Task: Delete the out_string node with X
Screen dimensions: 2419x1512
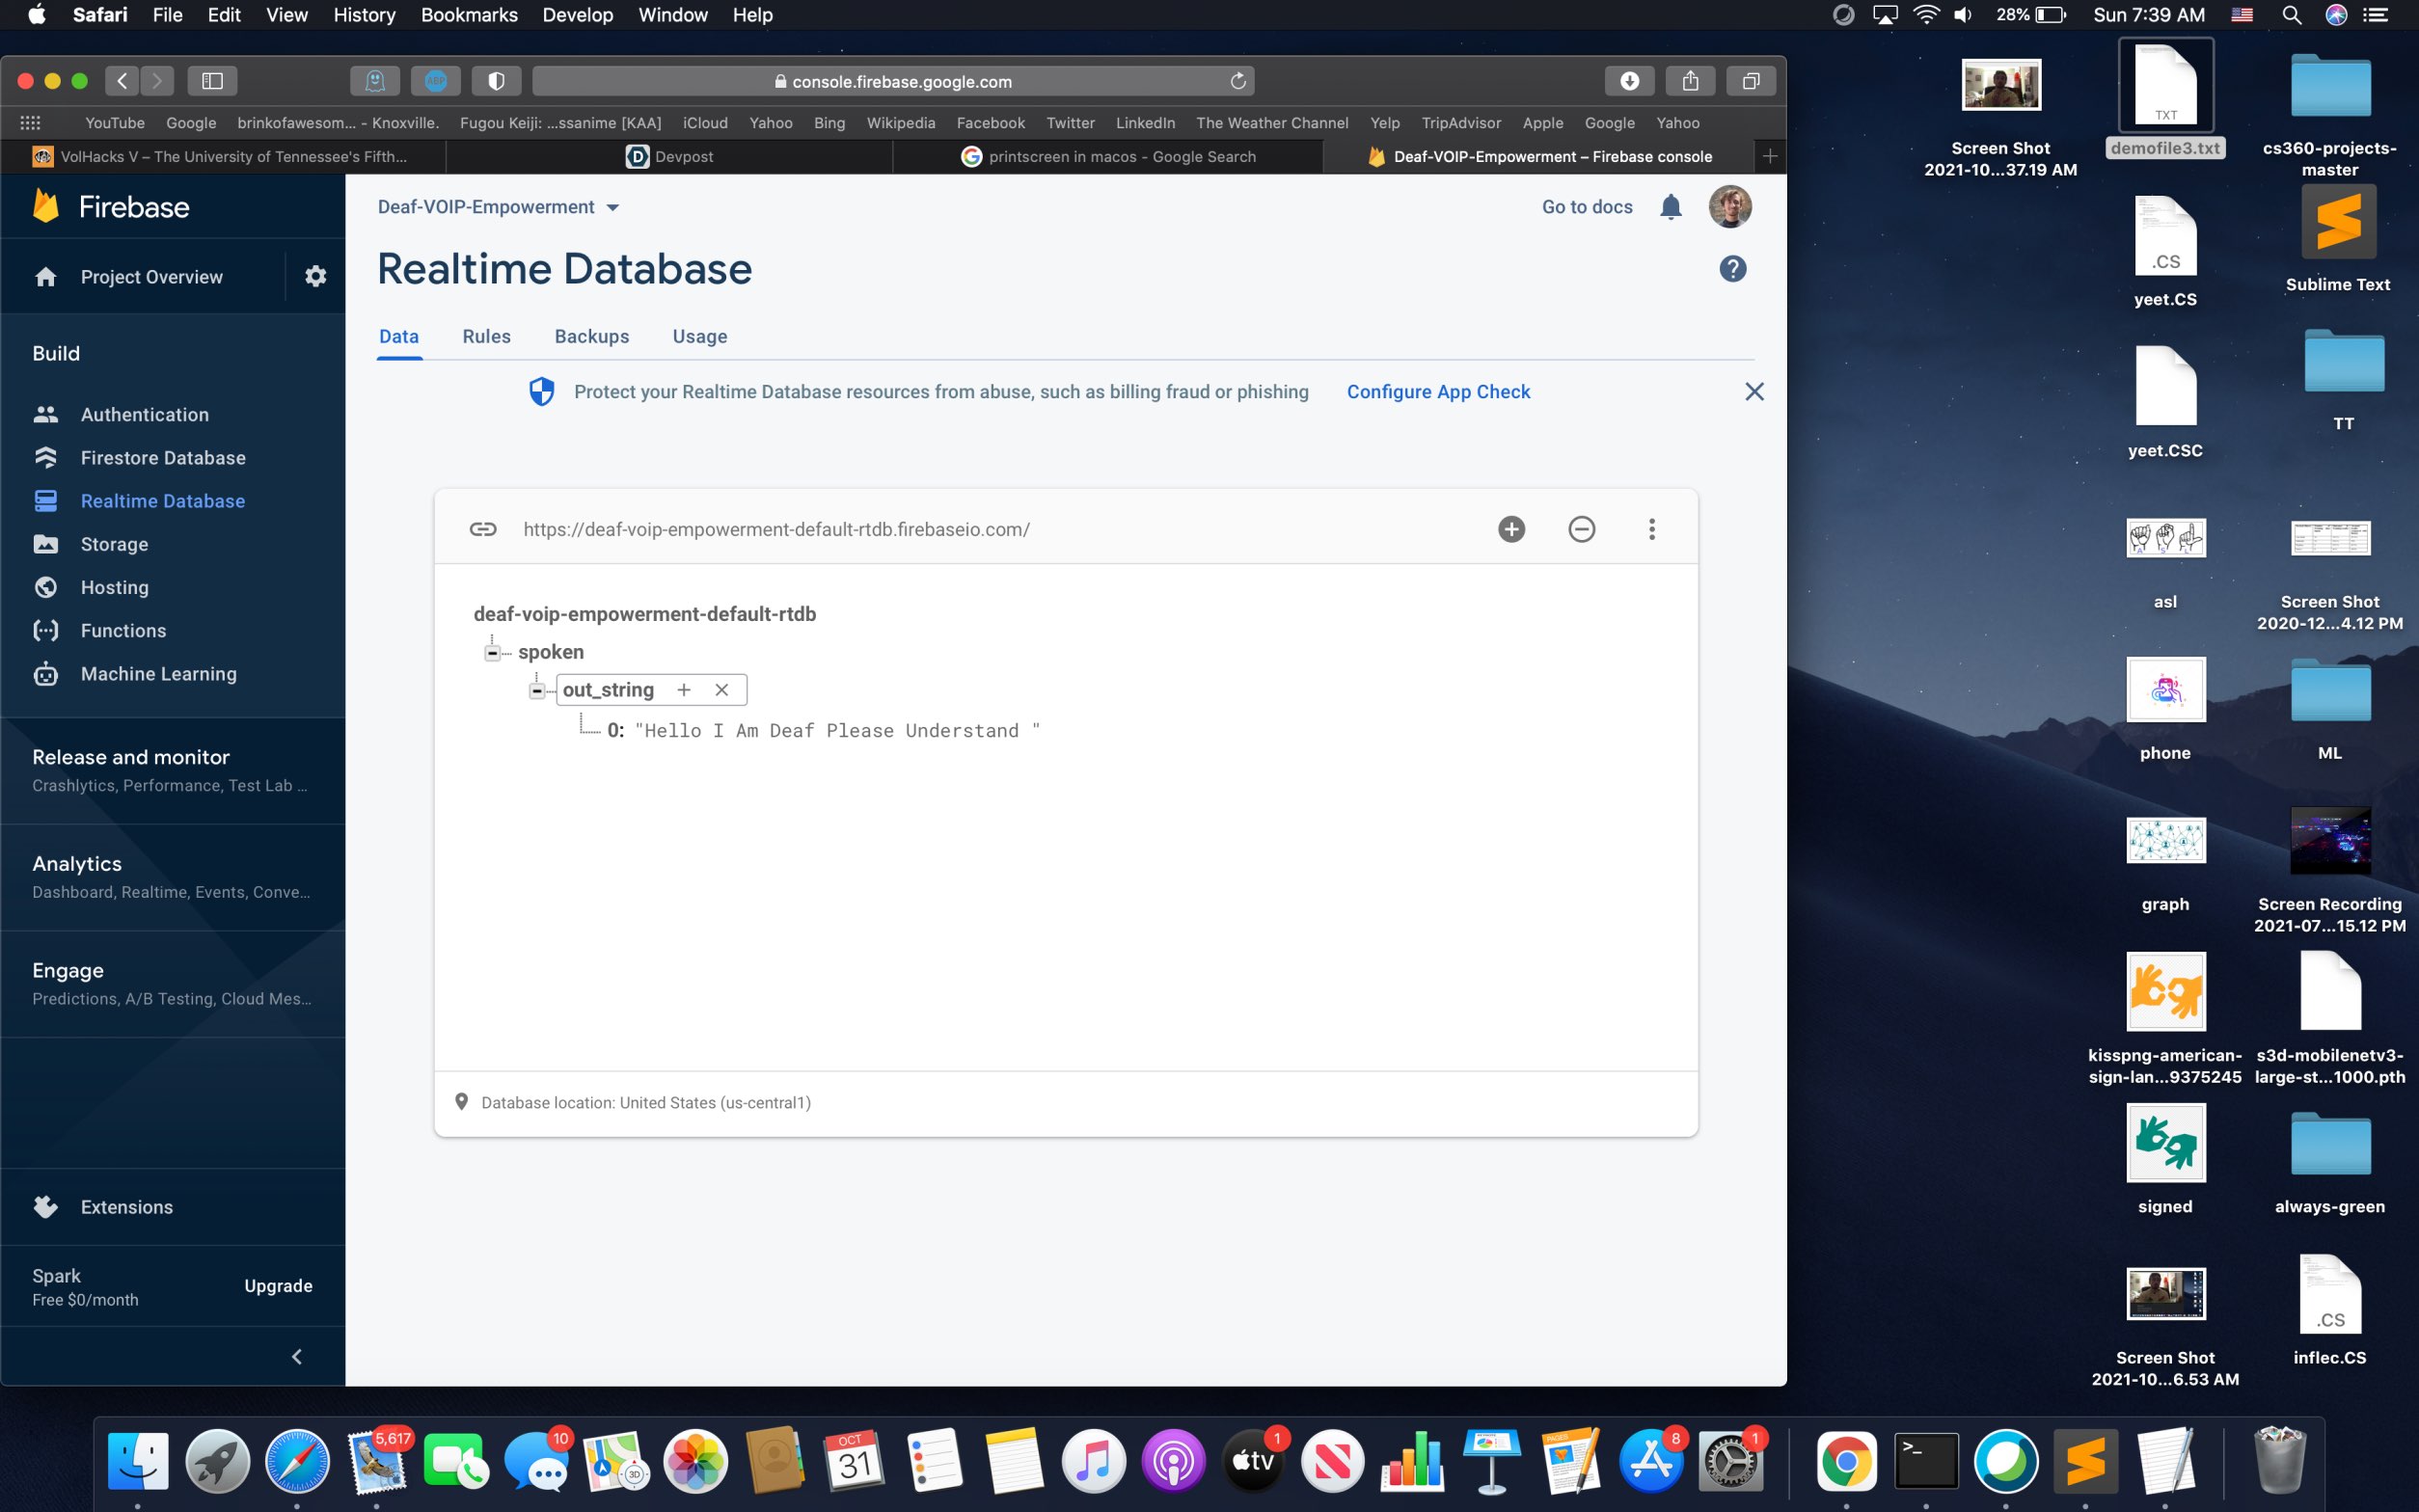Action: (721, 690)
